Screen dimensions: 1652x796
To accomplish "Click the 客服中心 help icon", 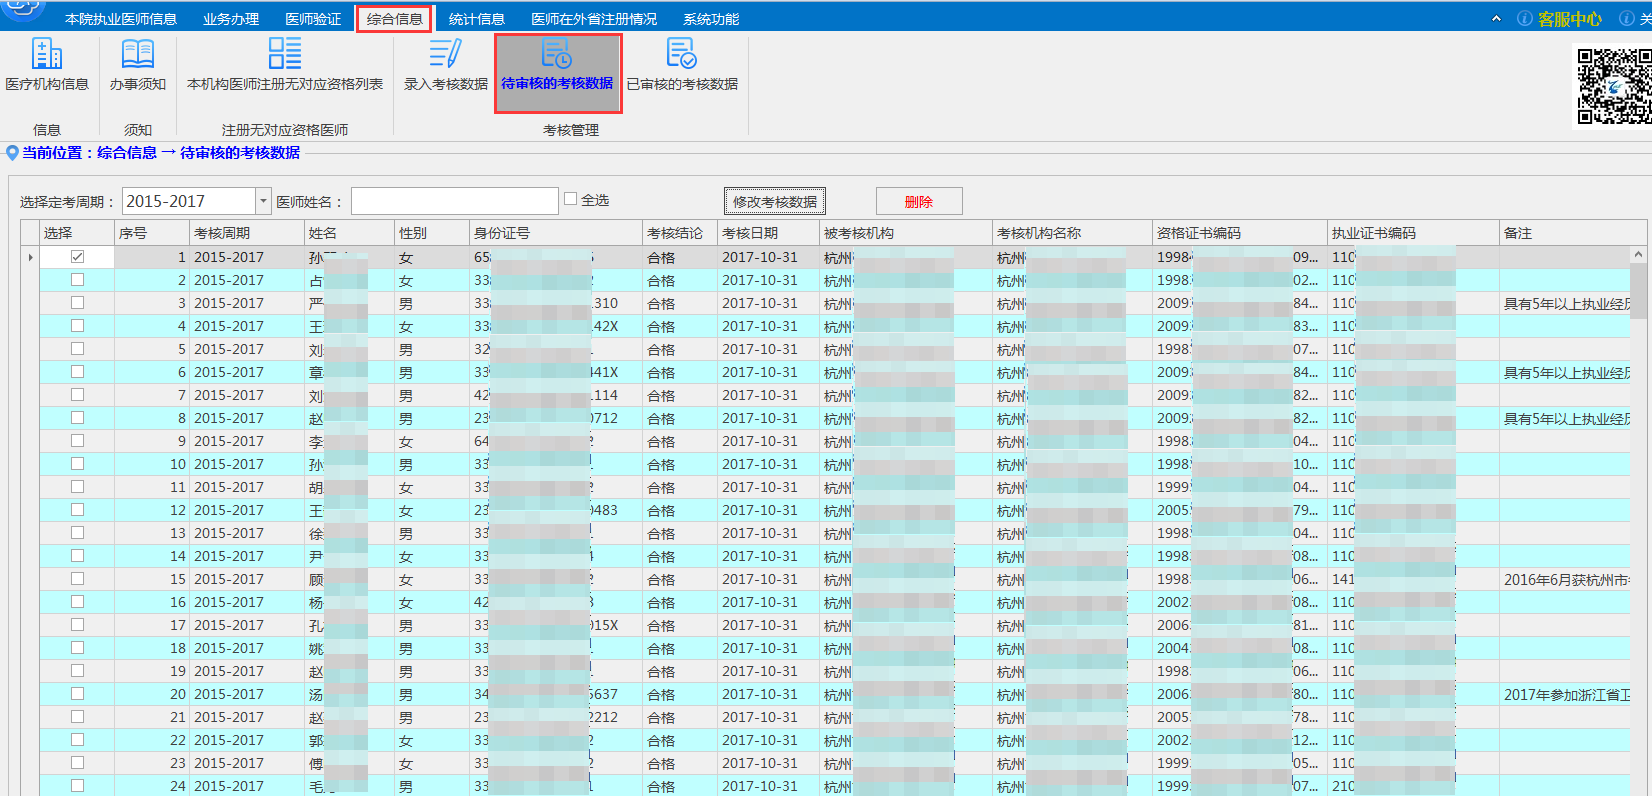I will coord(1524,19).
